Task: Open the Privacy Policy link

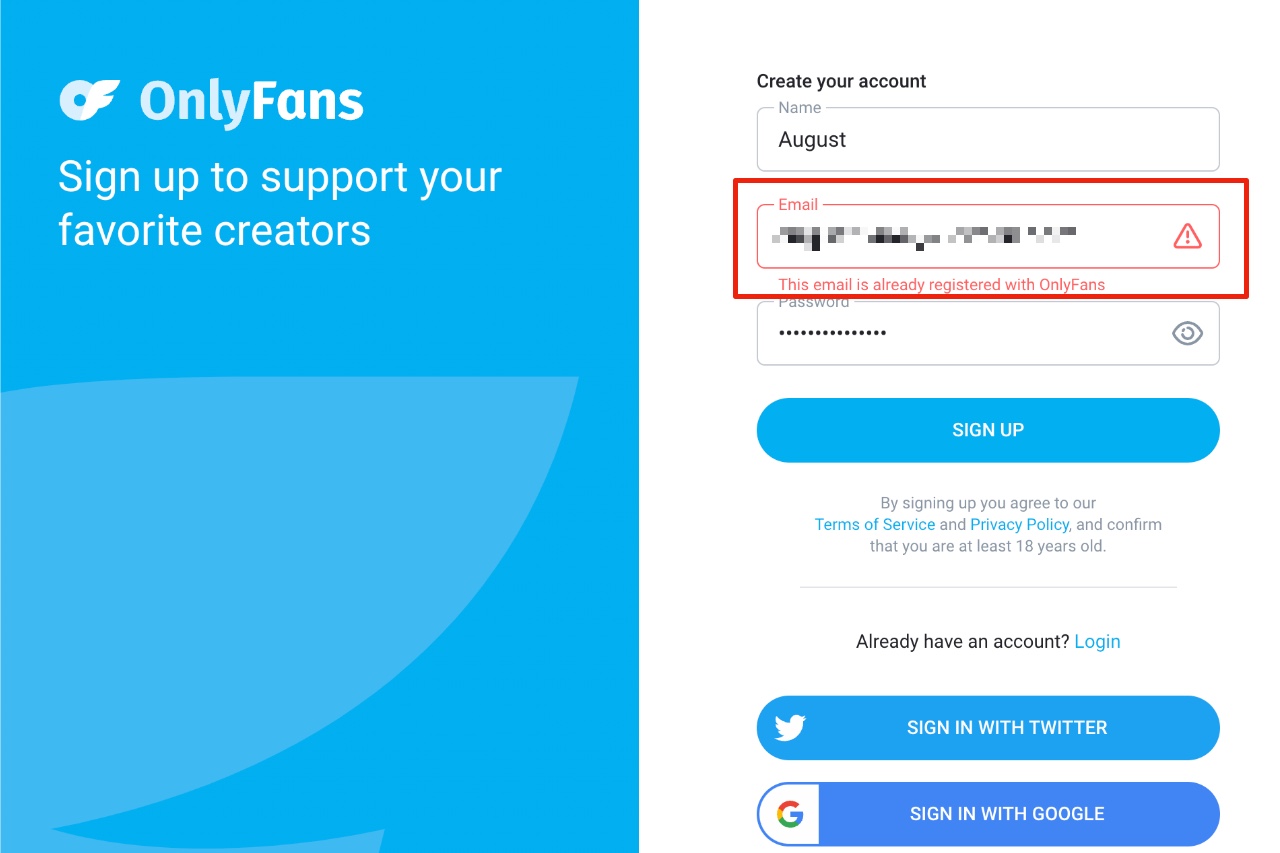Action: click(x=1020, y=524)
